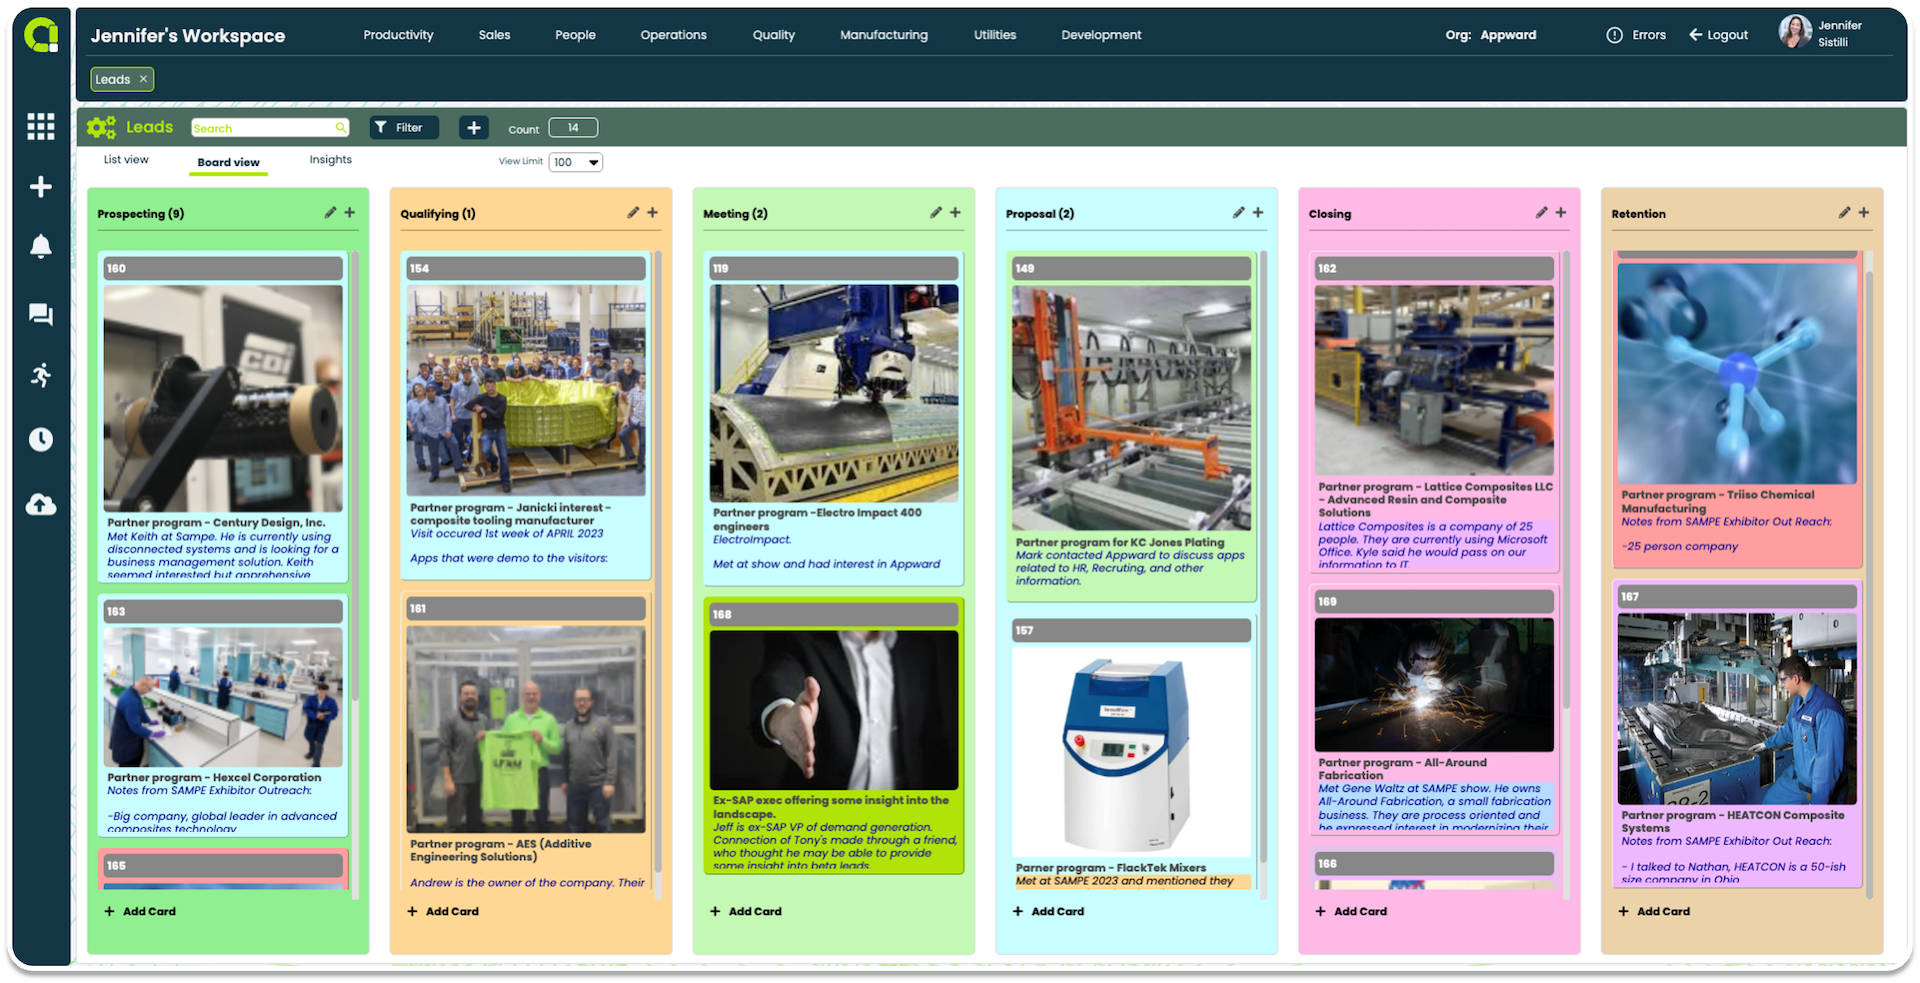Click the search magnifier icon
The image size is (1920, 983).
[341, 127]
